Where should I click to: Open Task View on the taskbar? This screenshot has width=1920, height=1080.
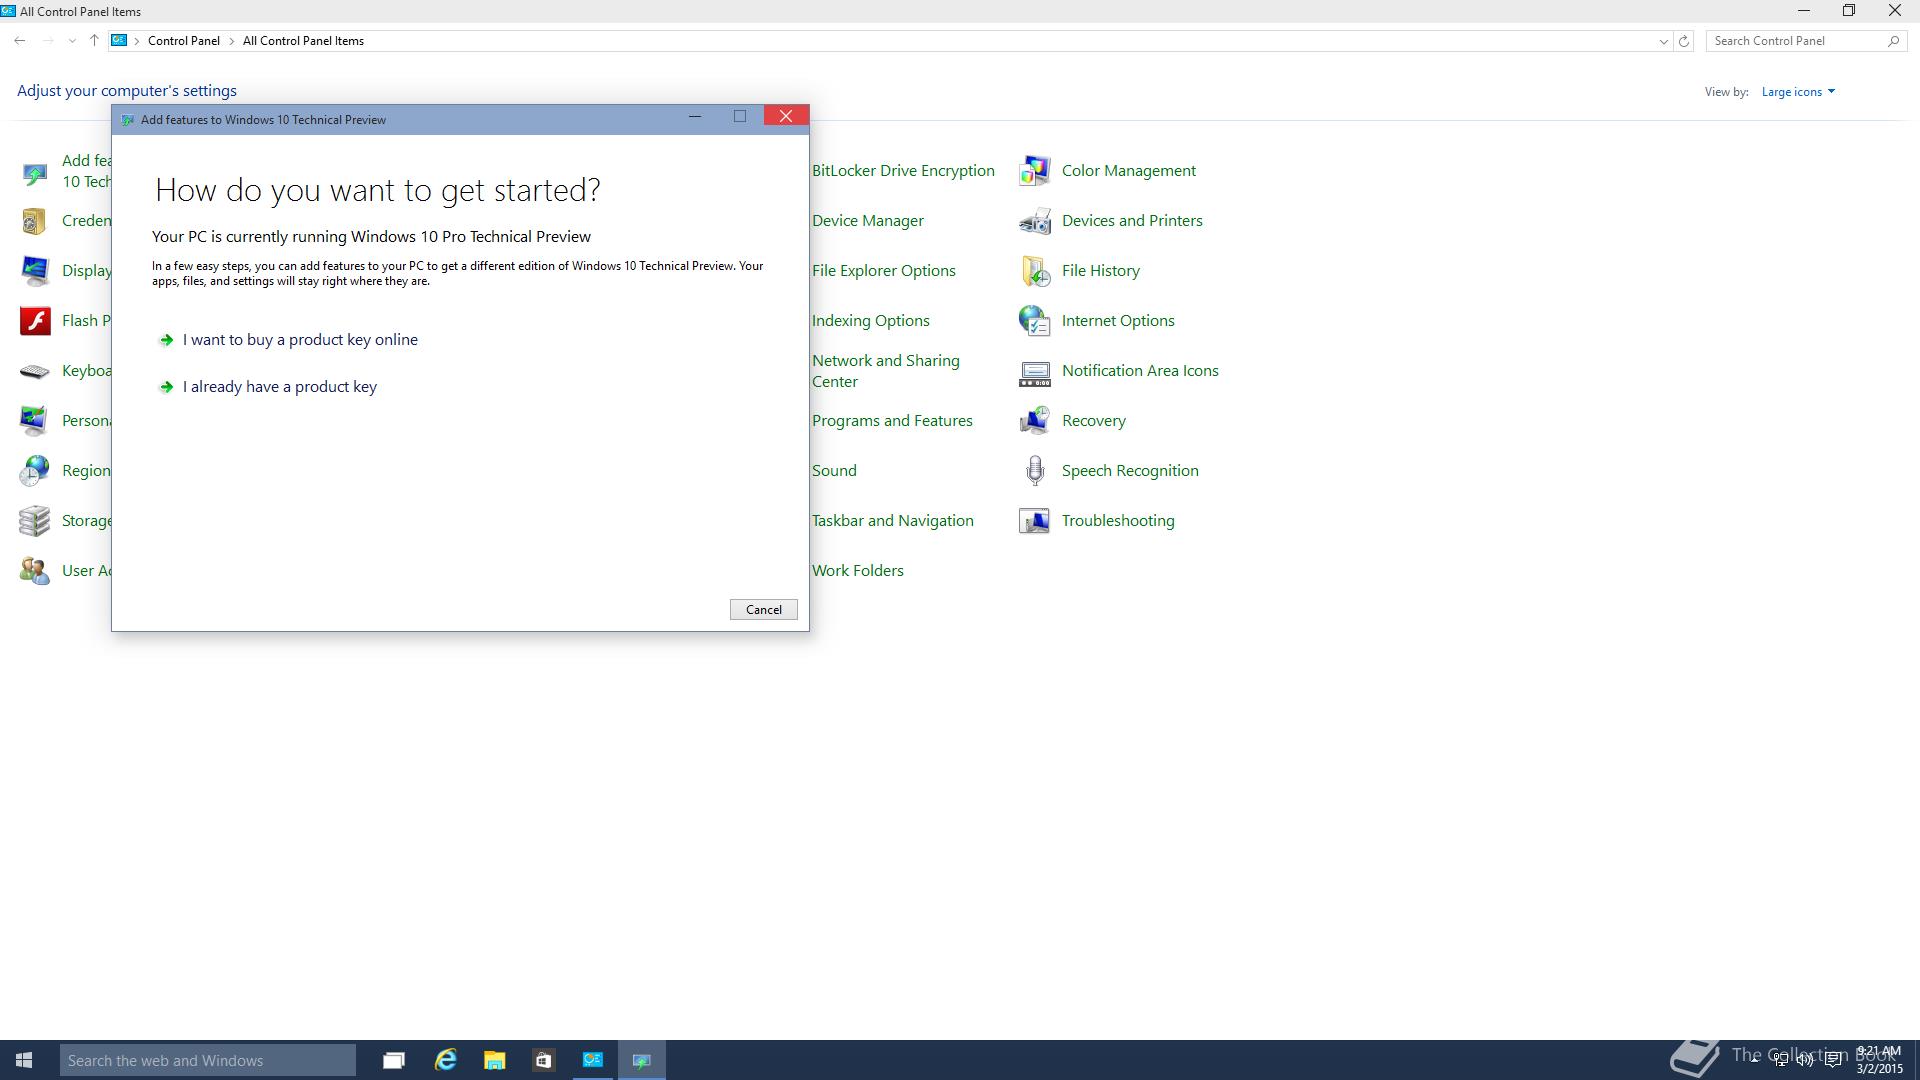click(394, 1060)
